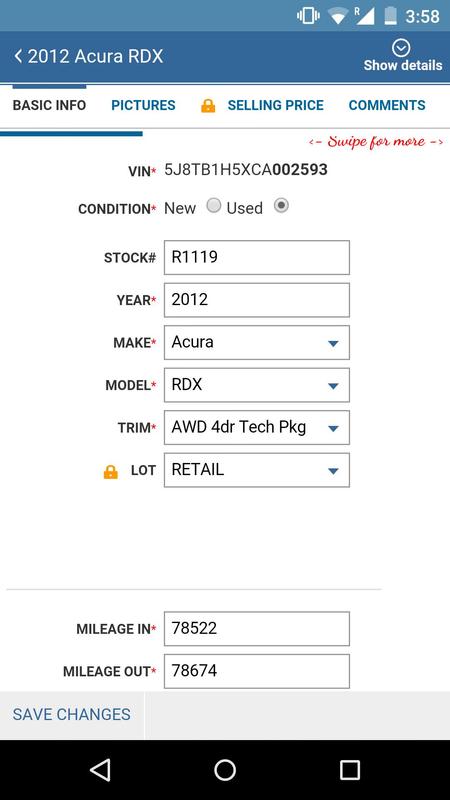Tap the Show details label
Viewport: 450px width, 800px height.
[403, 65]
